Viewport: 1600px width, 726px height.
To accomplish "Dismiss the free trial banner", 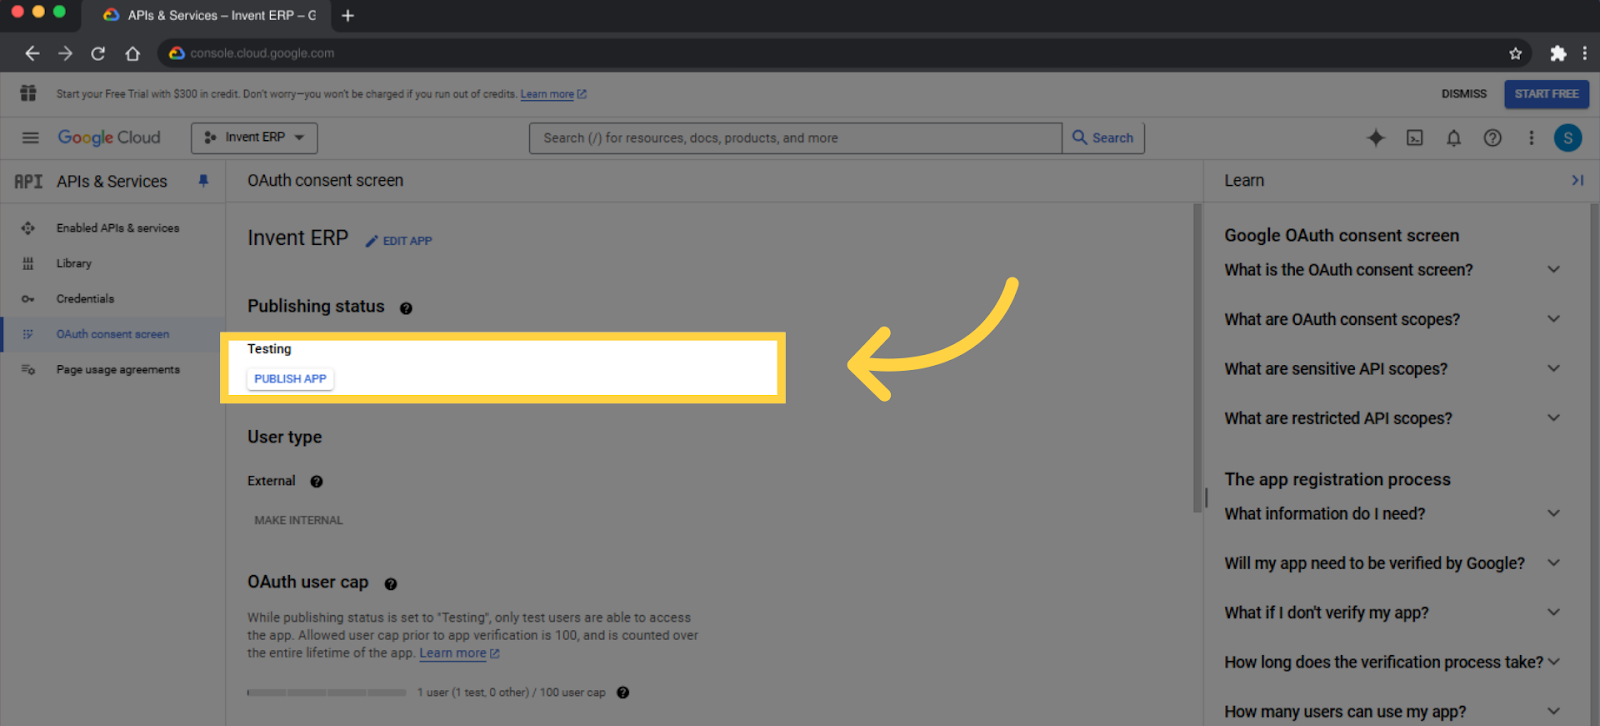I will coord(1464,94).
